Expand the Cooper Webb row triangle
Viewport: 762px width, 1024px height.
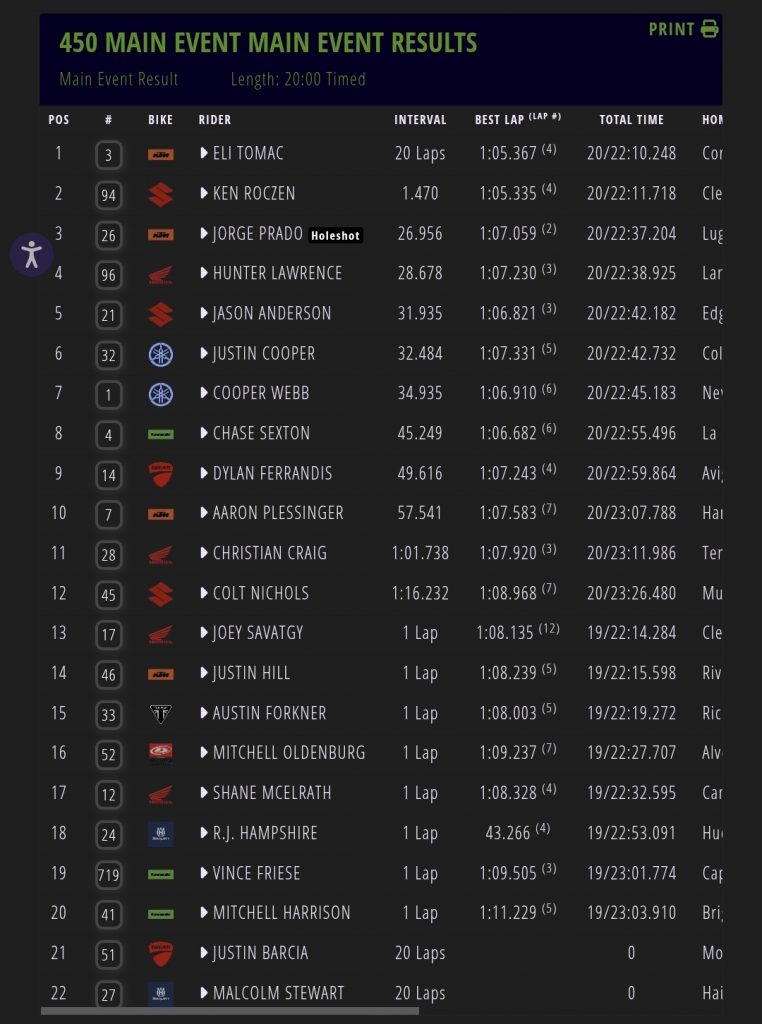204,394
